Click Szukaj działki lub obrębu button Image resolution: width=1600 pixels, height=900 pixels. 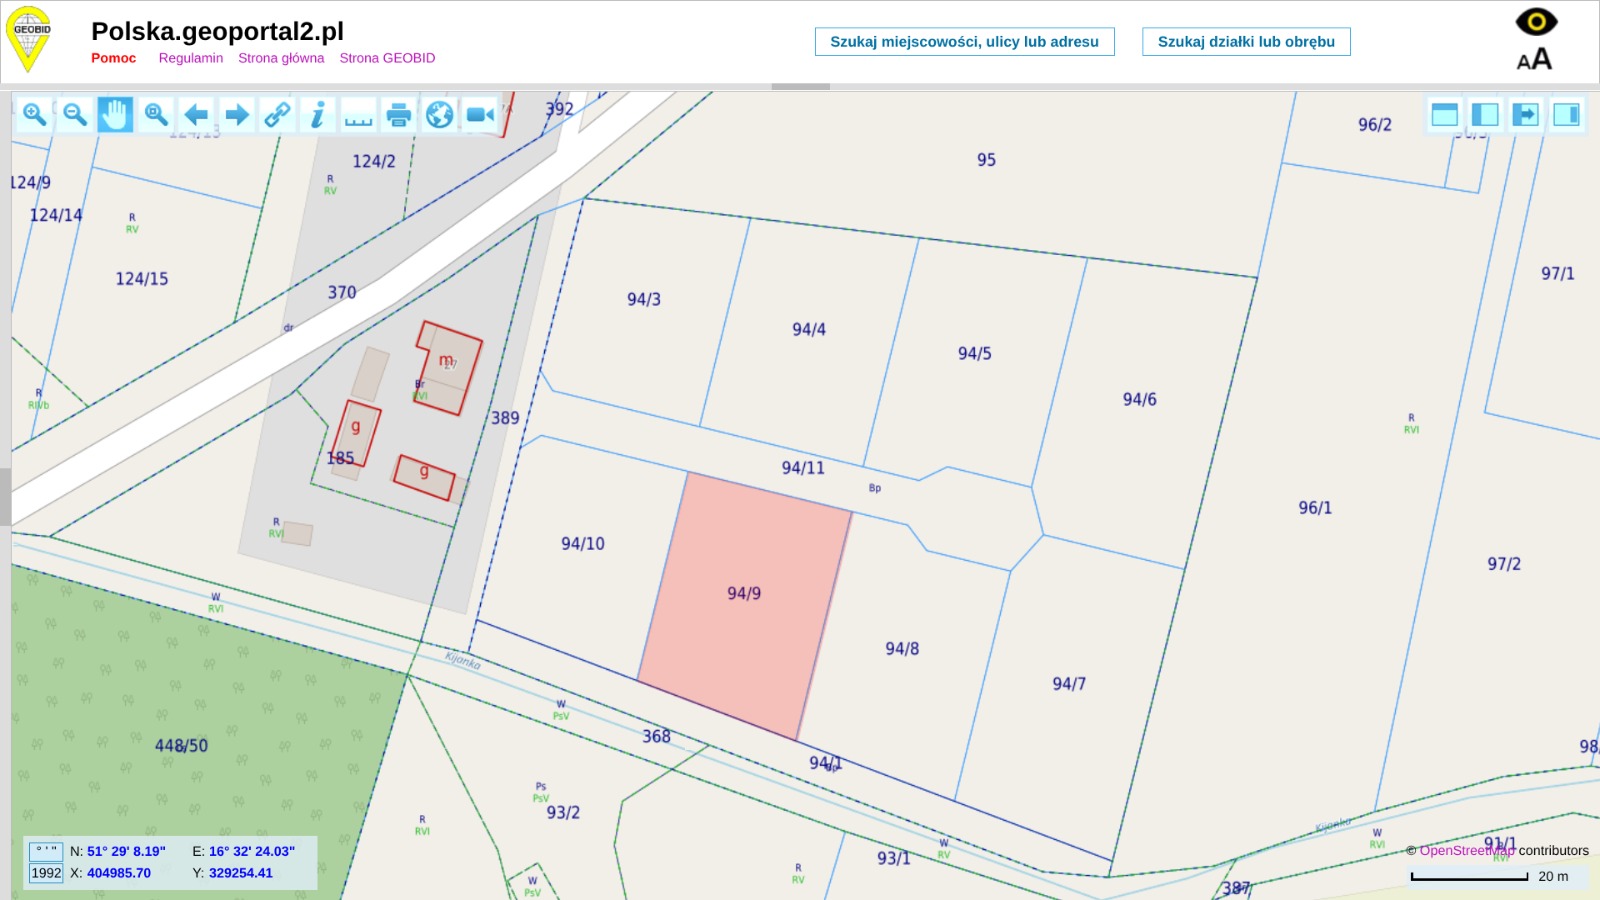(x=1246, y=42)
